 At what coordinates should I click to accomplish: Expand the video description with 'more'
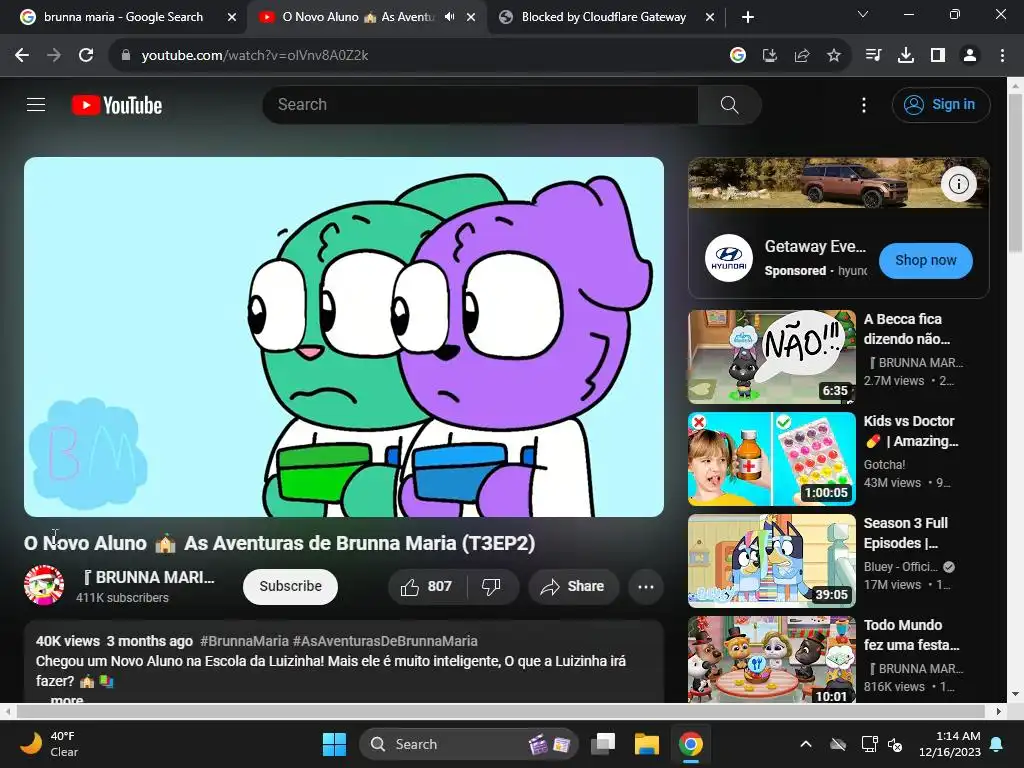67,699
